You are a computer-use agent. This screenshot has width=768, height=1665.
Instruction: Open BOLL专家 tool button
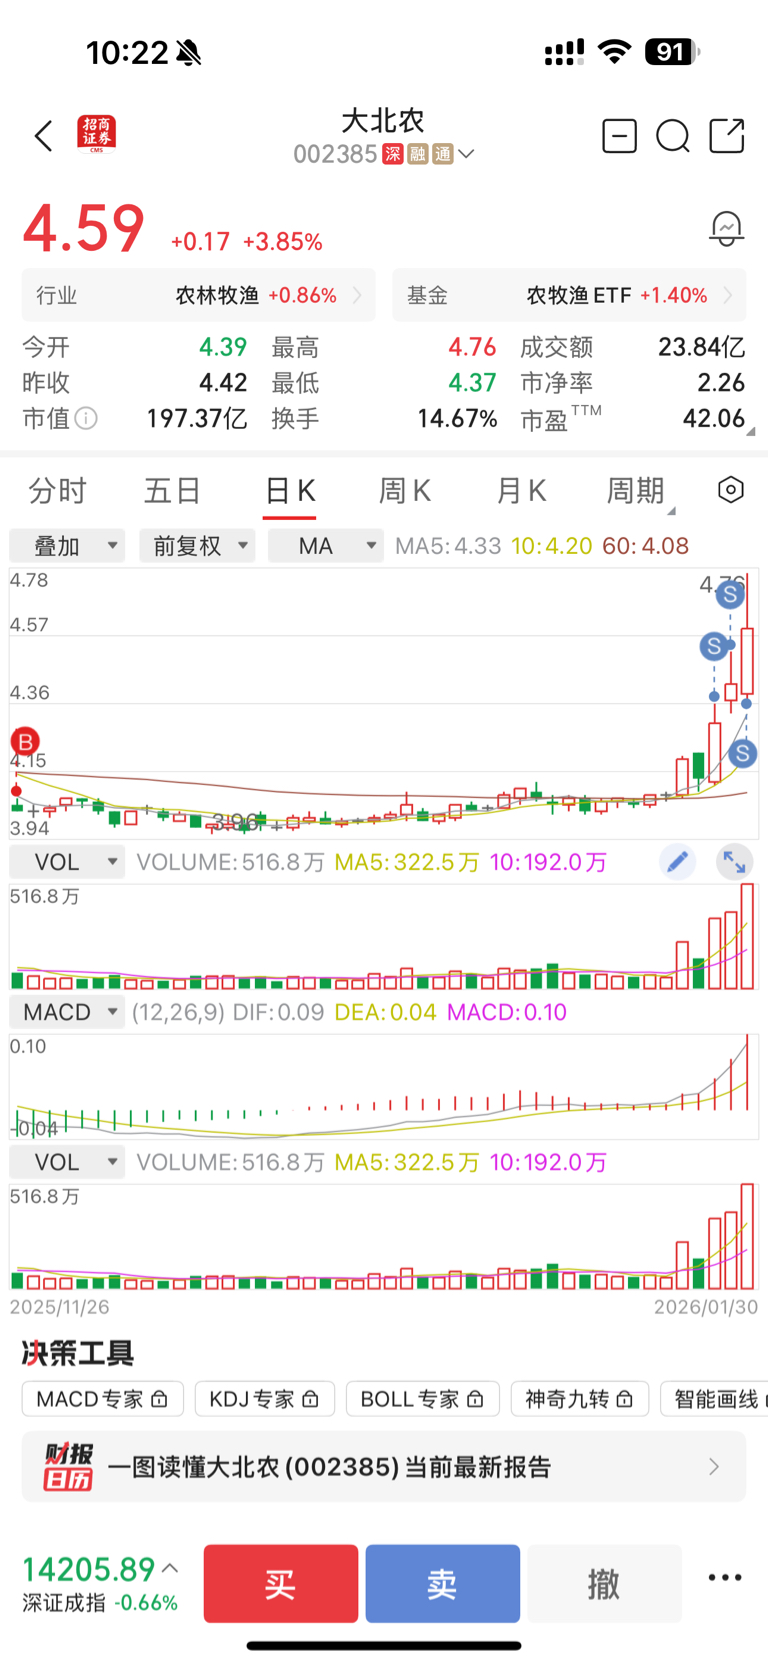[x=422, y=1399]
